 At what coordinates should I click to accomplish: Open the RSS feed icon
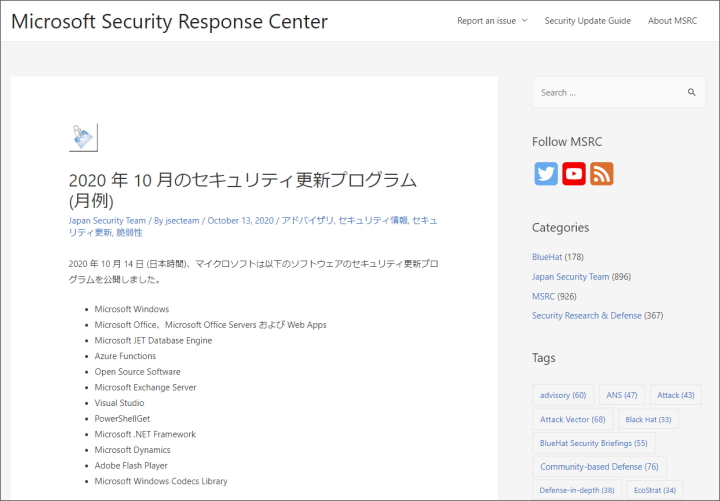point(601,174)
